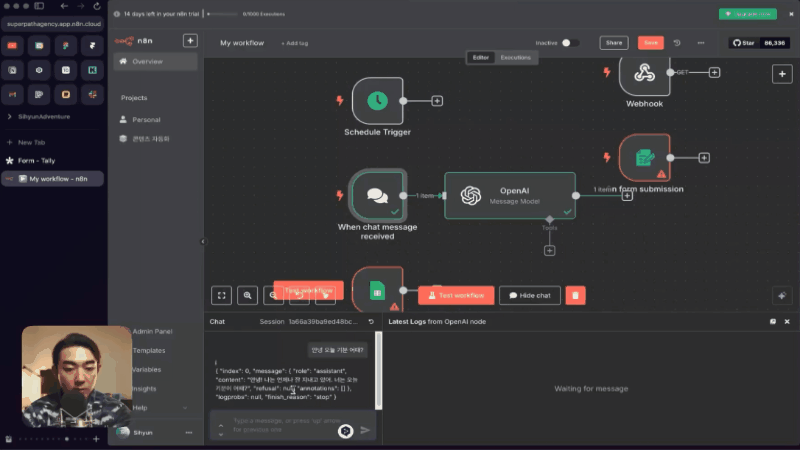
Task: Collapse the n8n sidebar arrow
Action: [x=203, y=241]
